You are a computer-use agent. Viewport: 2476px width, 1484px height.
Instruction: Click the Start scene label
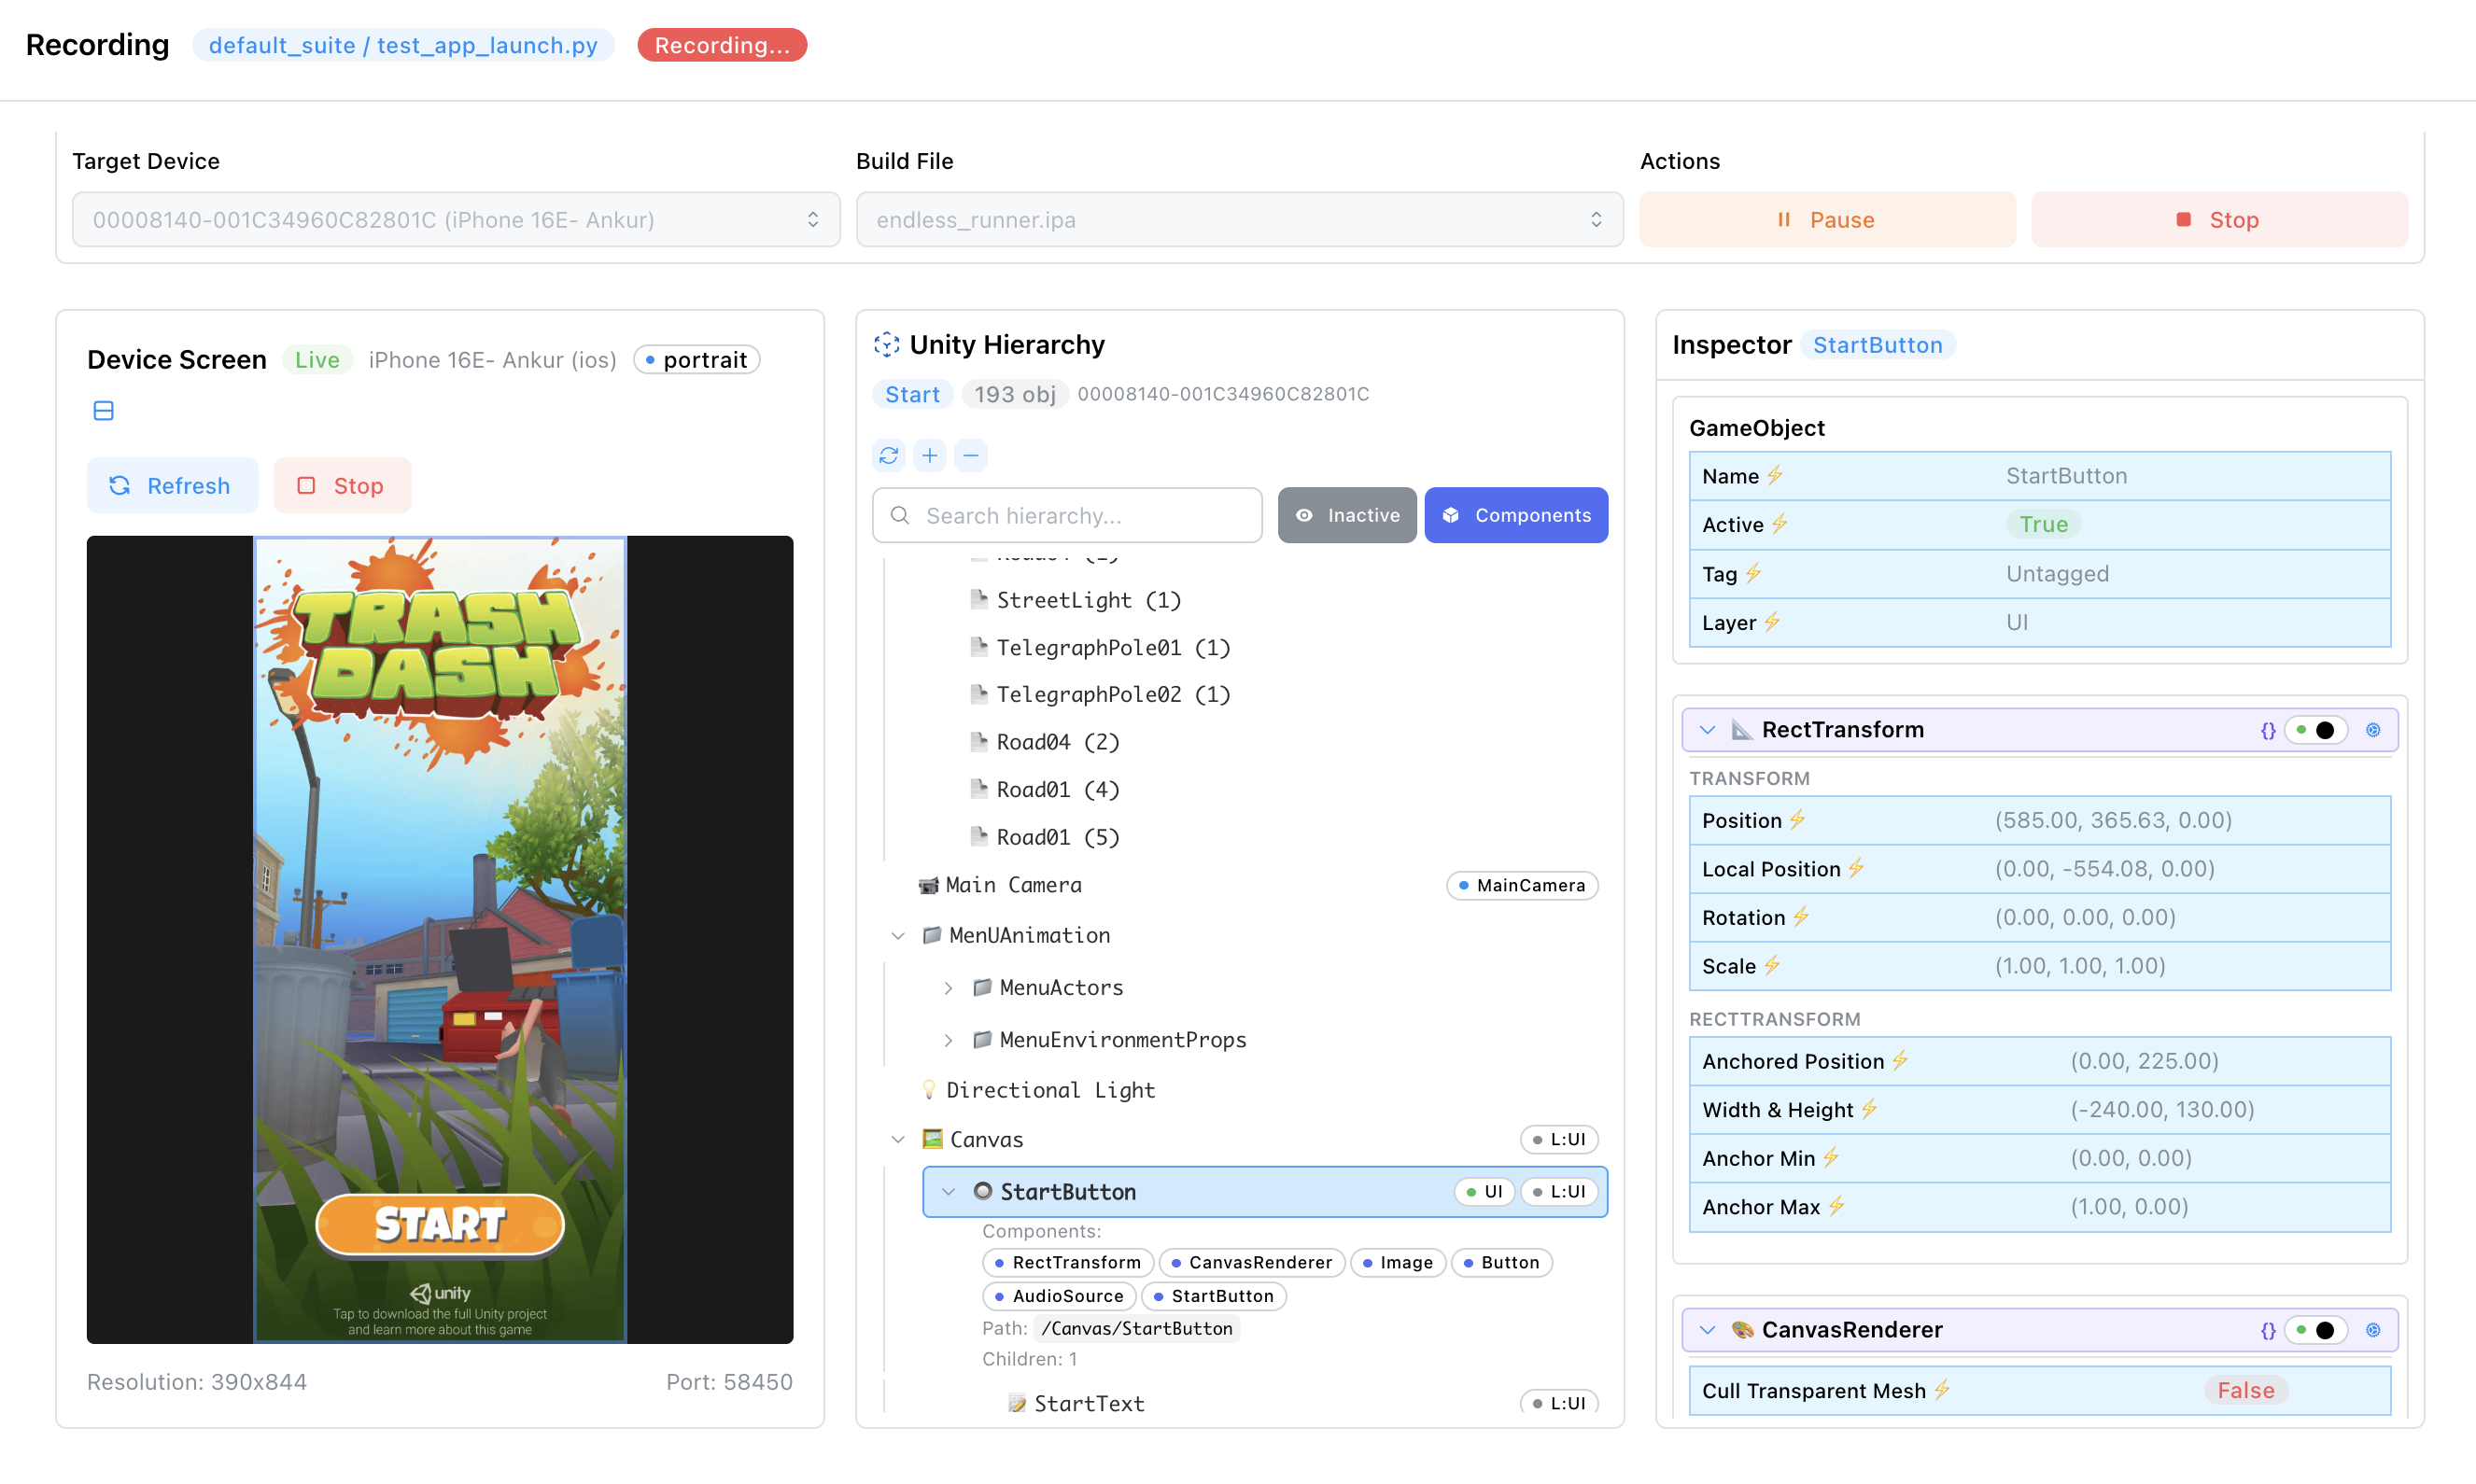[x=911, y=394]
